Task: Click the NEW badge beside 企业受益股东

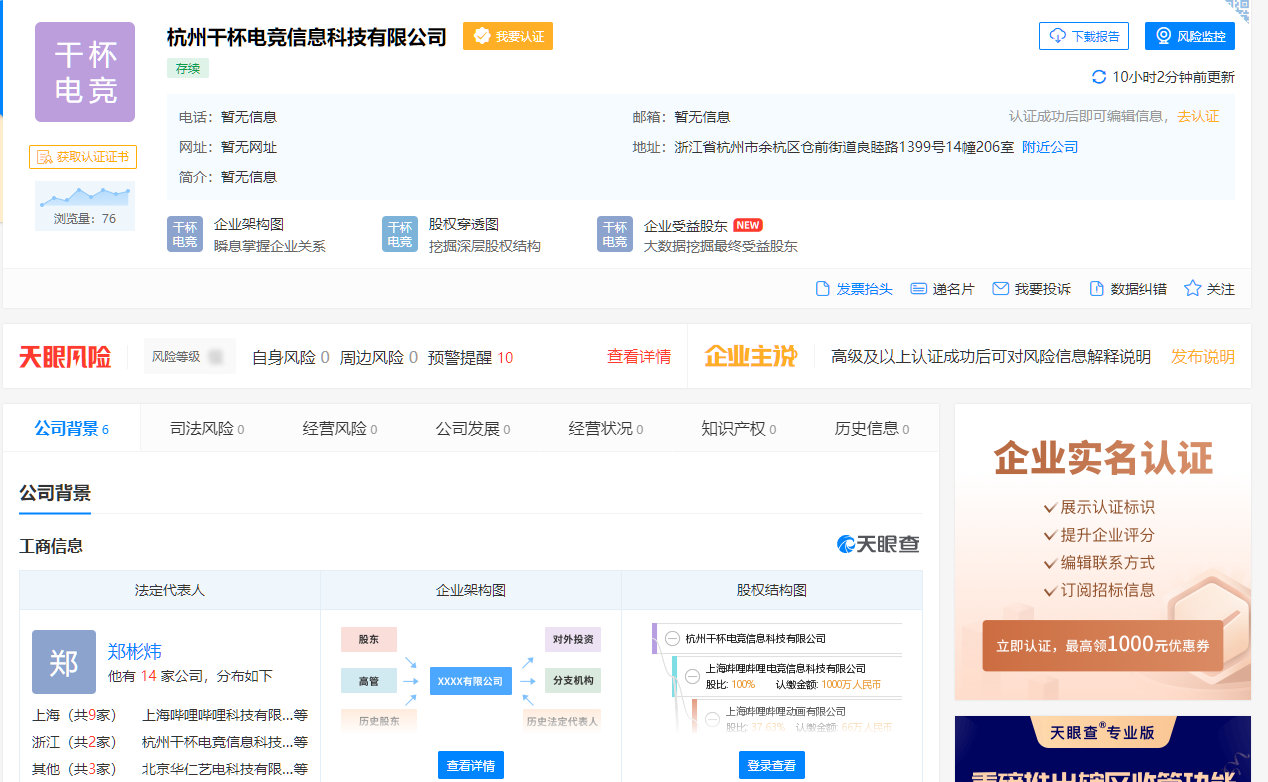Action: pos(748,225)
